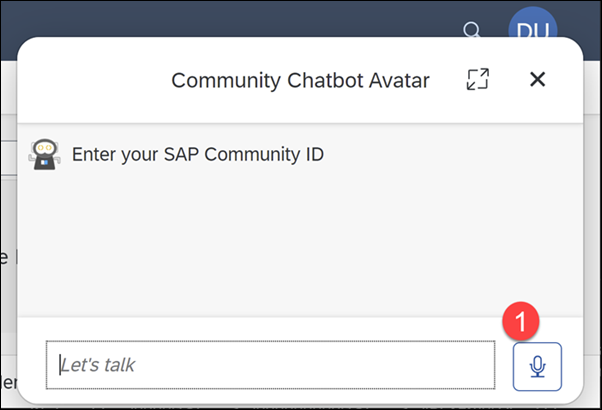Click the chatbot robot avatar icon
602x410 pixels.
click(x=45, y=154)
